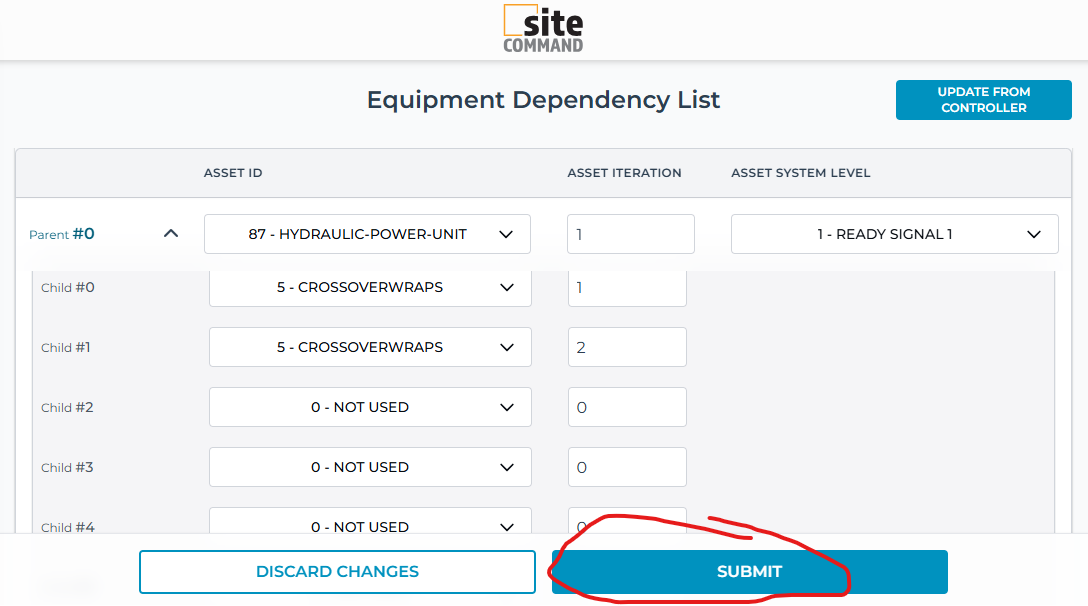Viewport: 1088px width, 606px height.
Task: Open Child #3 Not Used asset dropdown
Action: coord(370,468)
